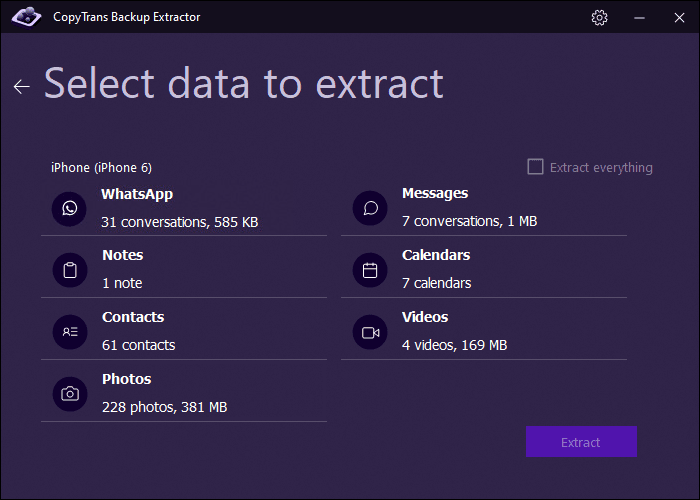The height and width of the screenshot is (500, 700).
Task: Click the Contacts card icon
Action: [x=70, y=332]
